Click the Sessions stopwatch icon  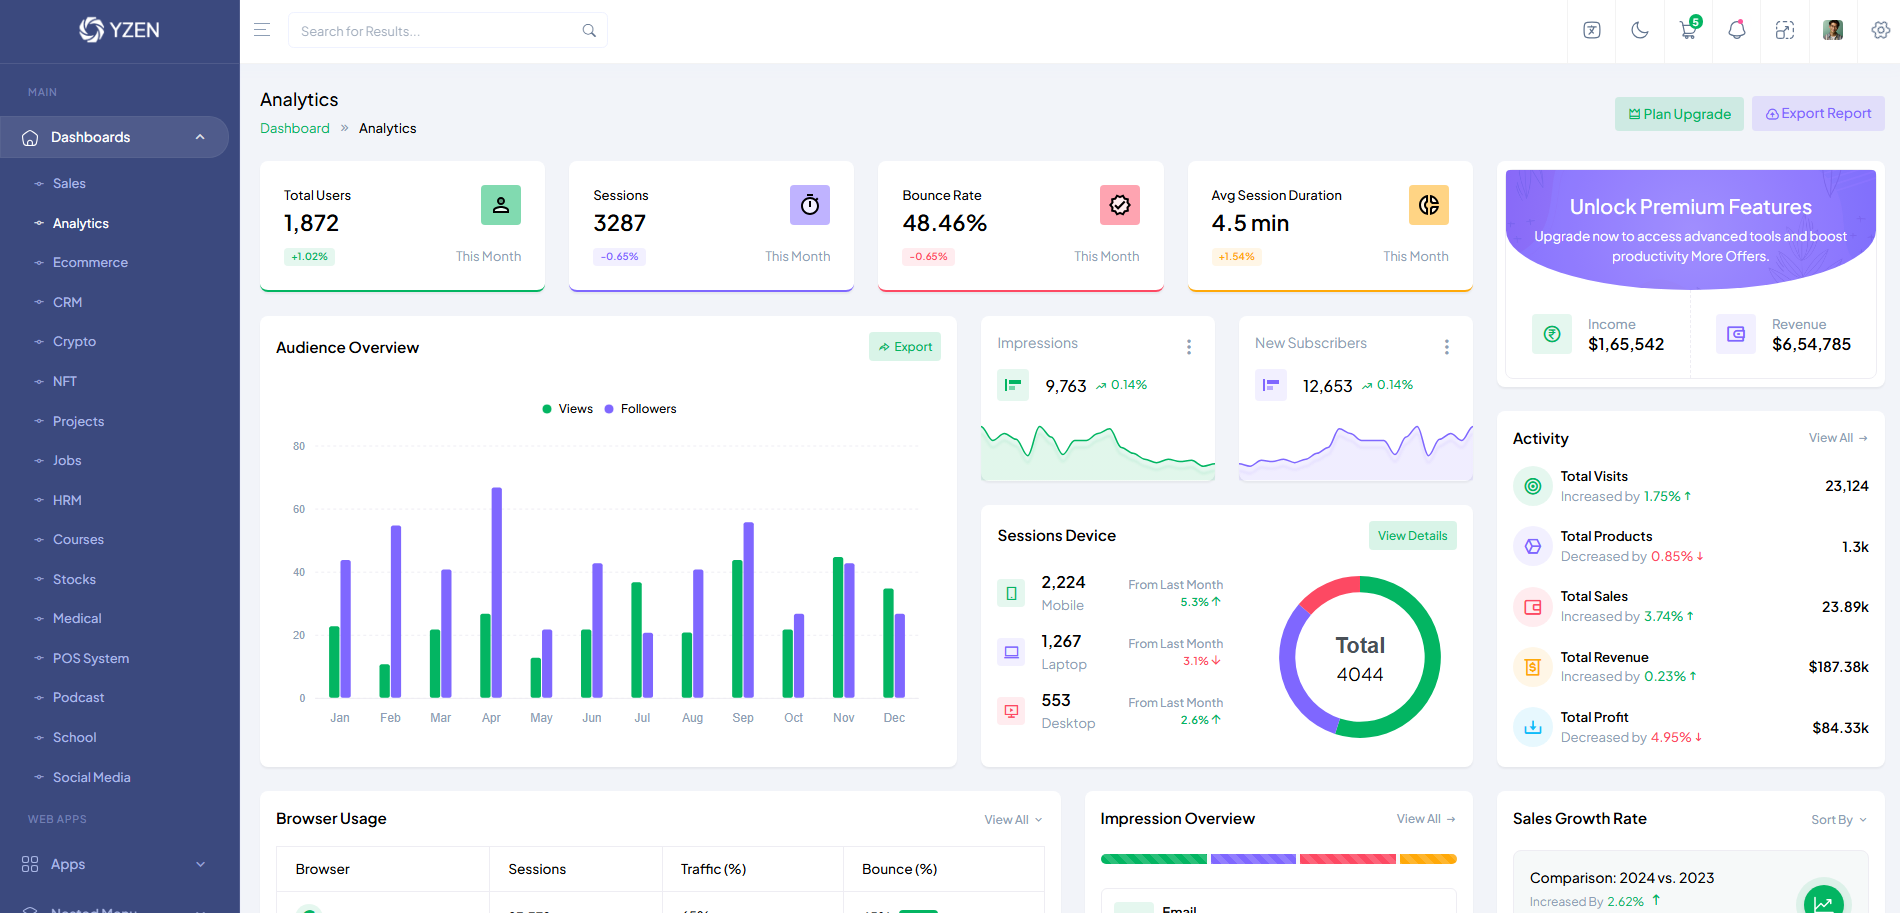click(x=810, y=205)
